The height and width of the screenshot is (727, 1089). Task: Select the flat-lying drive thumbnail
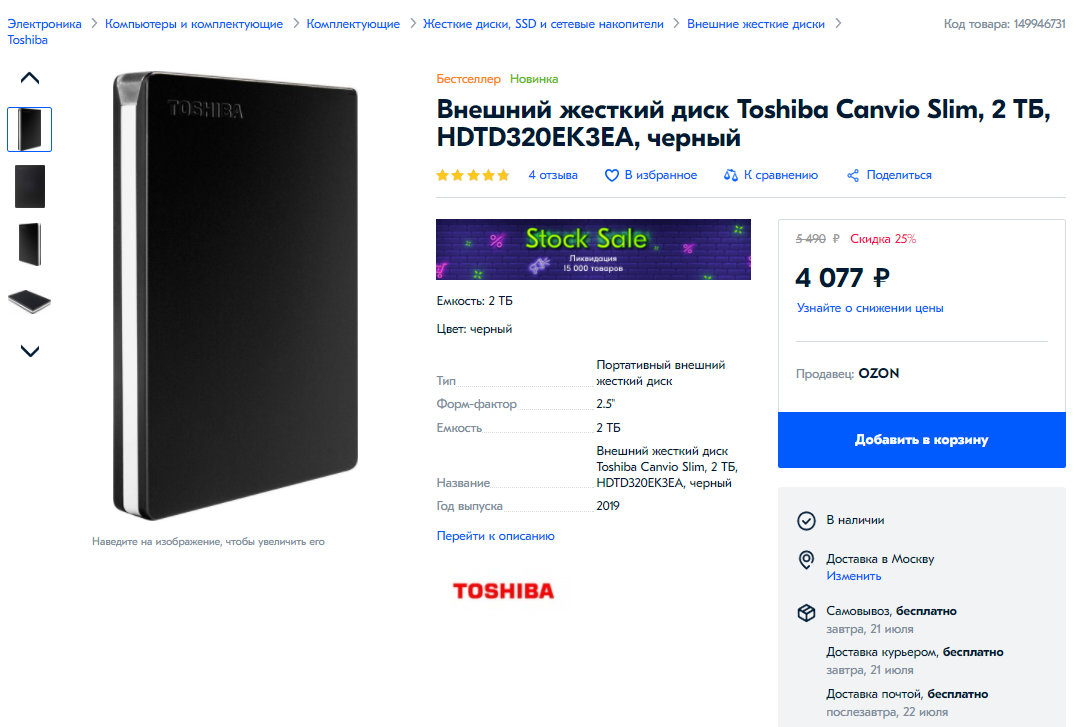tap(30, 301)
